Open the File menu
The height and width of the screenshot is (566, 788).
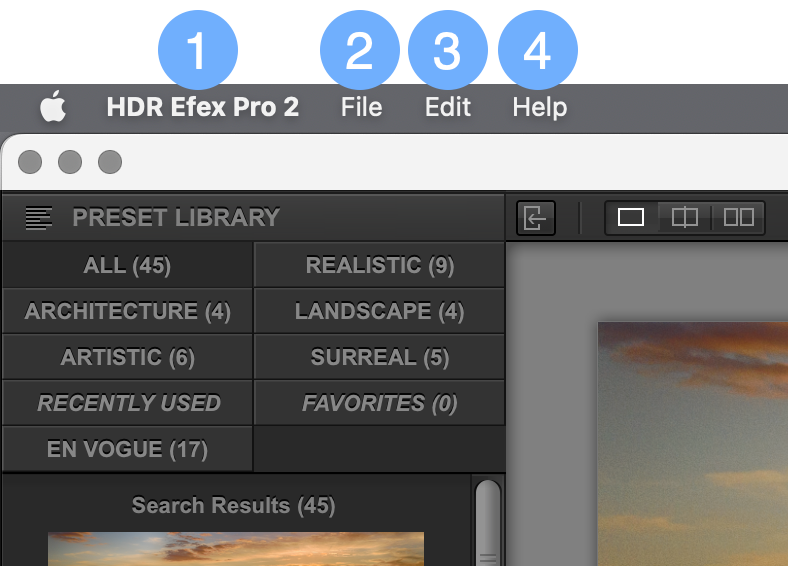click(x=361, y=107)
